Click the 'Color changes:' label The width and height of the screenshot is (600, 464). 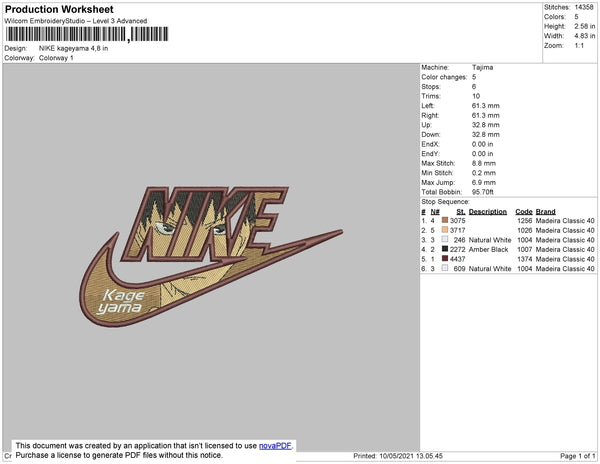pyautogui.click(x=444, y=77)
